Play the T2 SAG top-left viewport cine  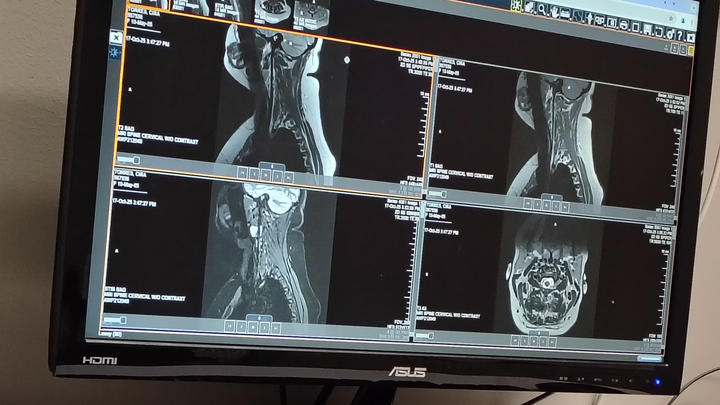click(x=265, y=175)
